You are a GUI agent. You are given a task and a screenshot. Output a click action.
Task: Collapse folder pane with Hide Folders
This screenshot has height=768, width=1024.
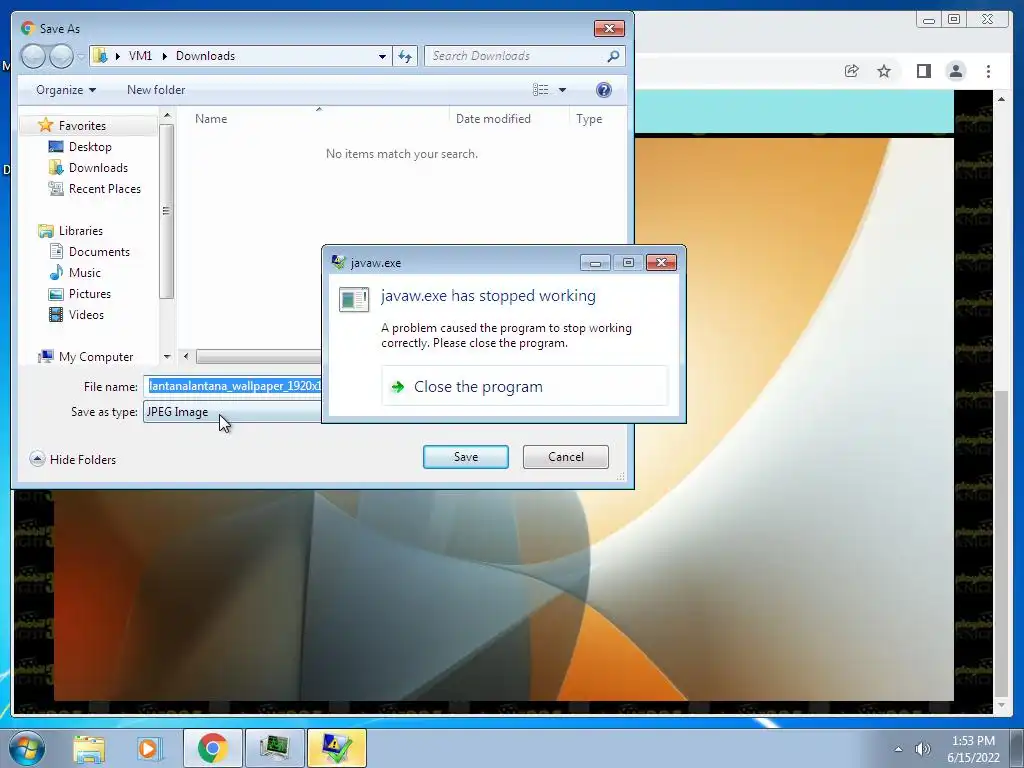click(x=72, y=460)
